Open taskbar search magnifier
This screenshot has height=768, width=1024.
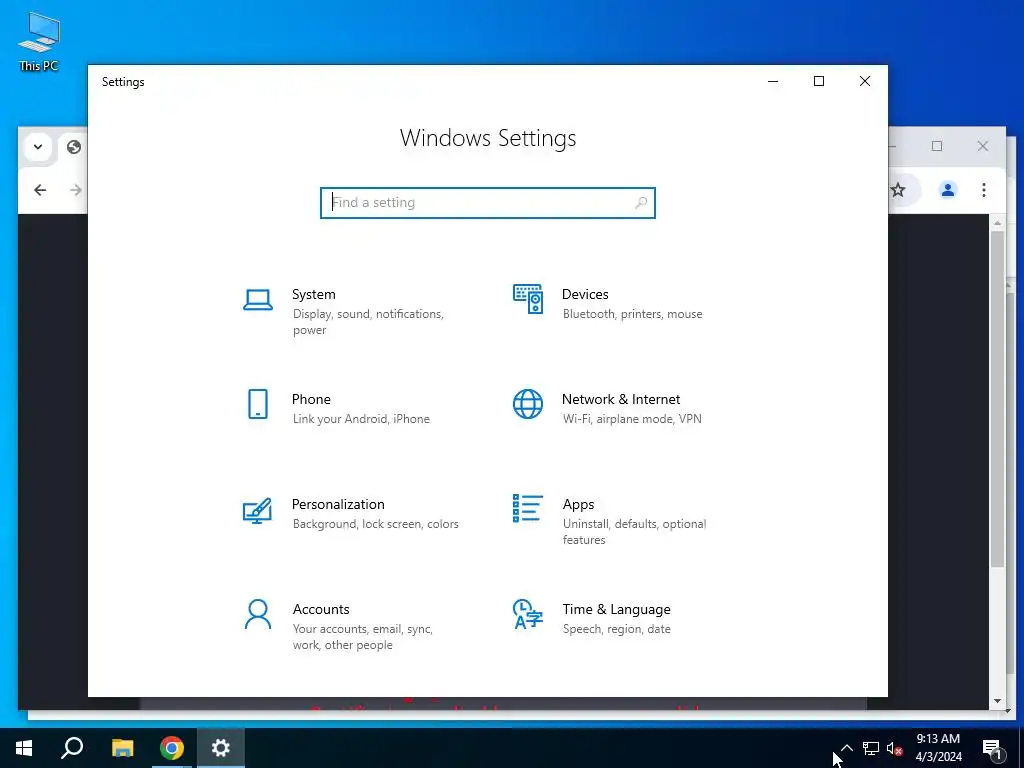tap(72, 748)
